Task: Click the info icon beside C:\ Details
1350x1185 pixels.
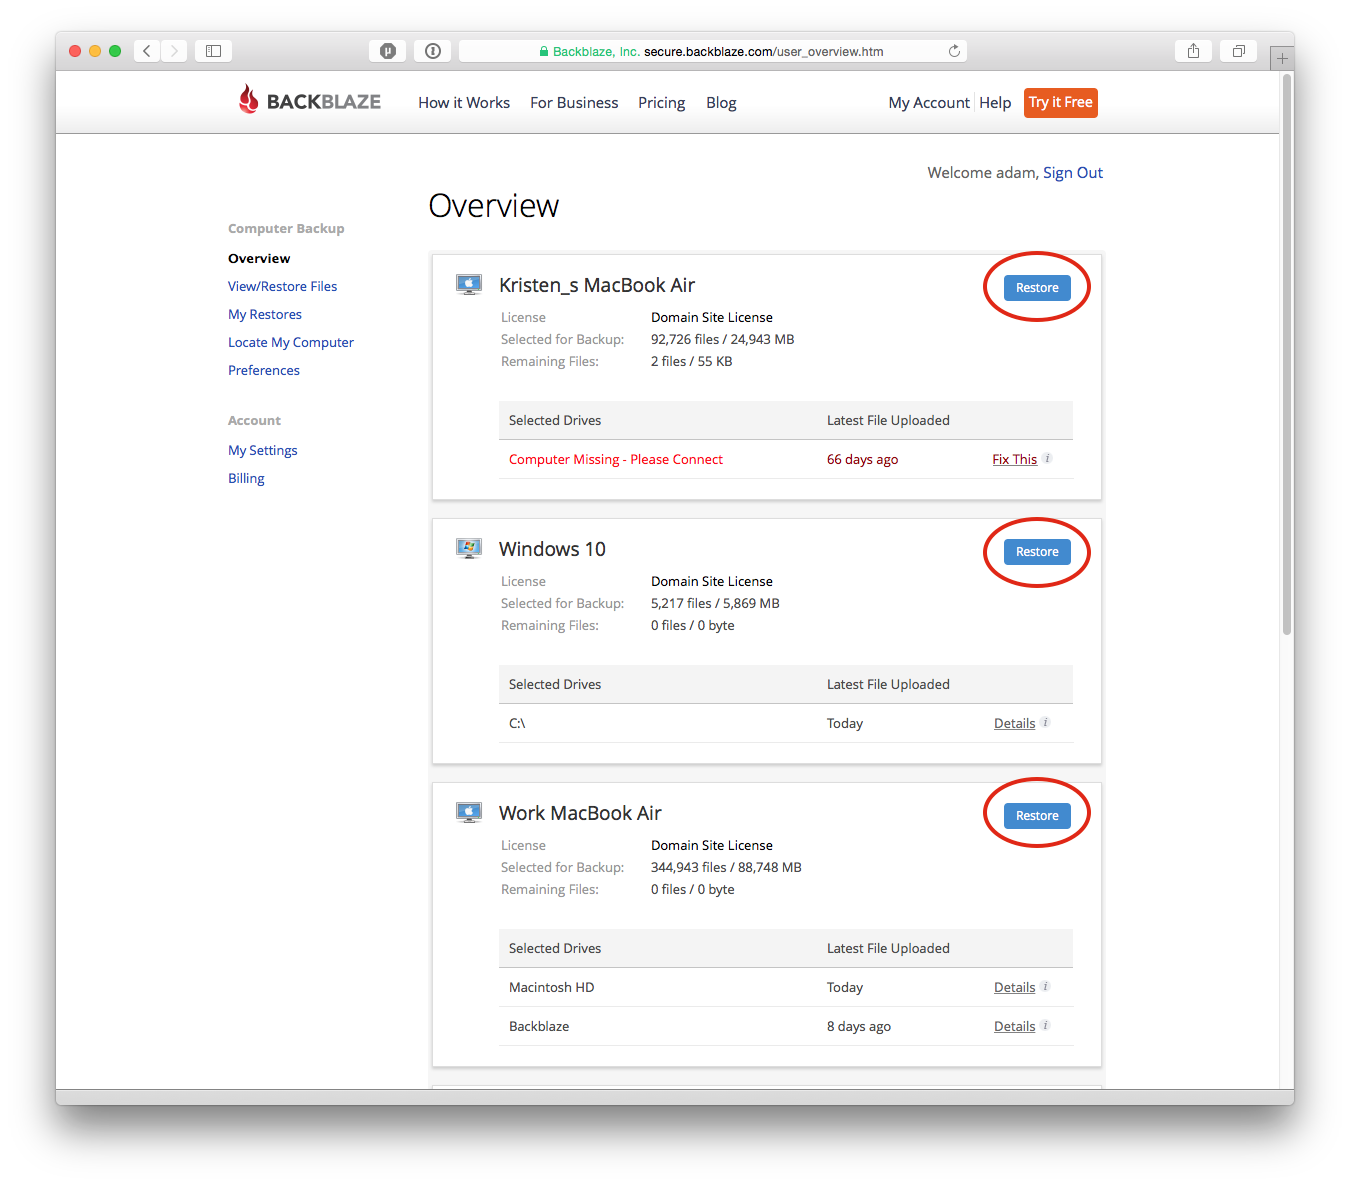Action: [x=1045, y=722]
